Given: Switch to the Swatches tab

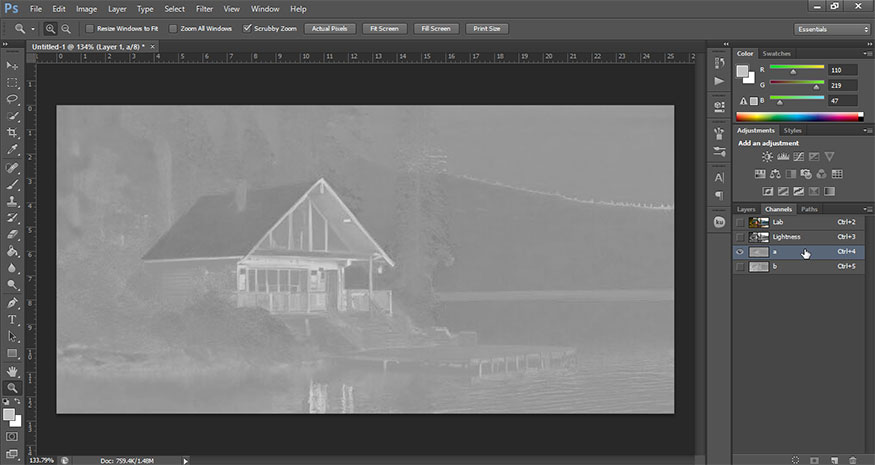Looking at the screenshot, I should tap(776, 53).
